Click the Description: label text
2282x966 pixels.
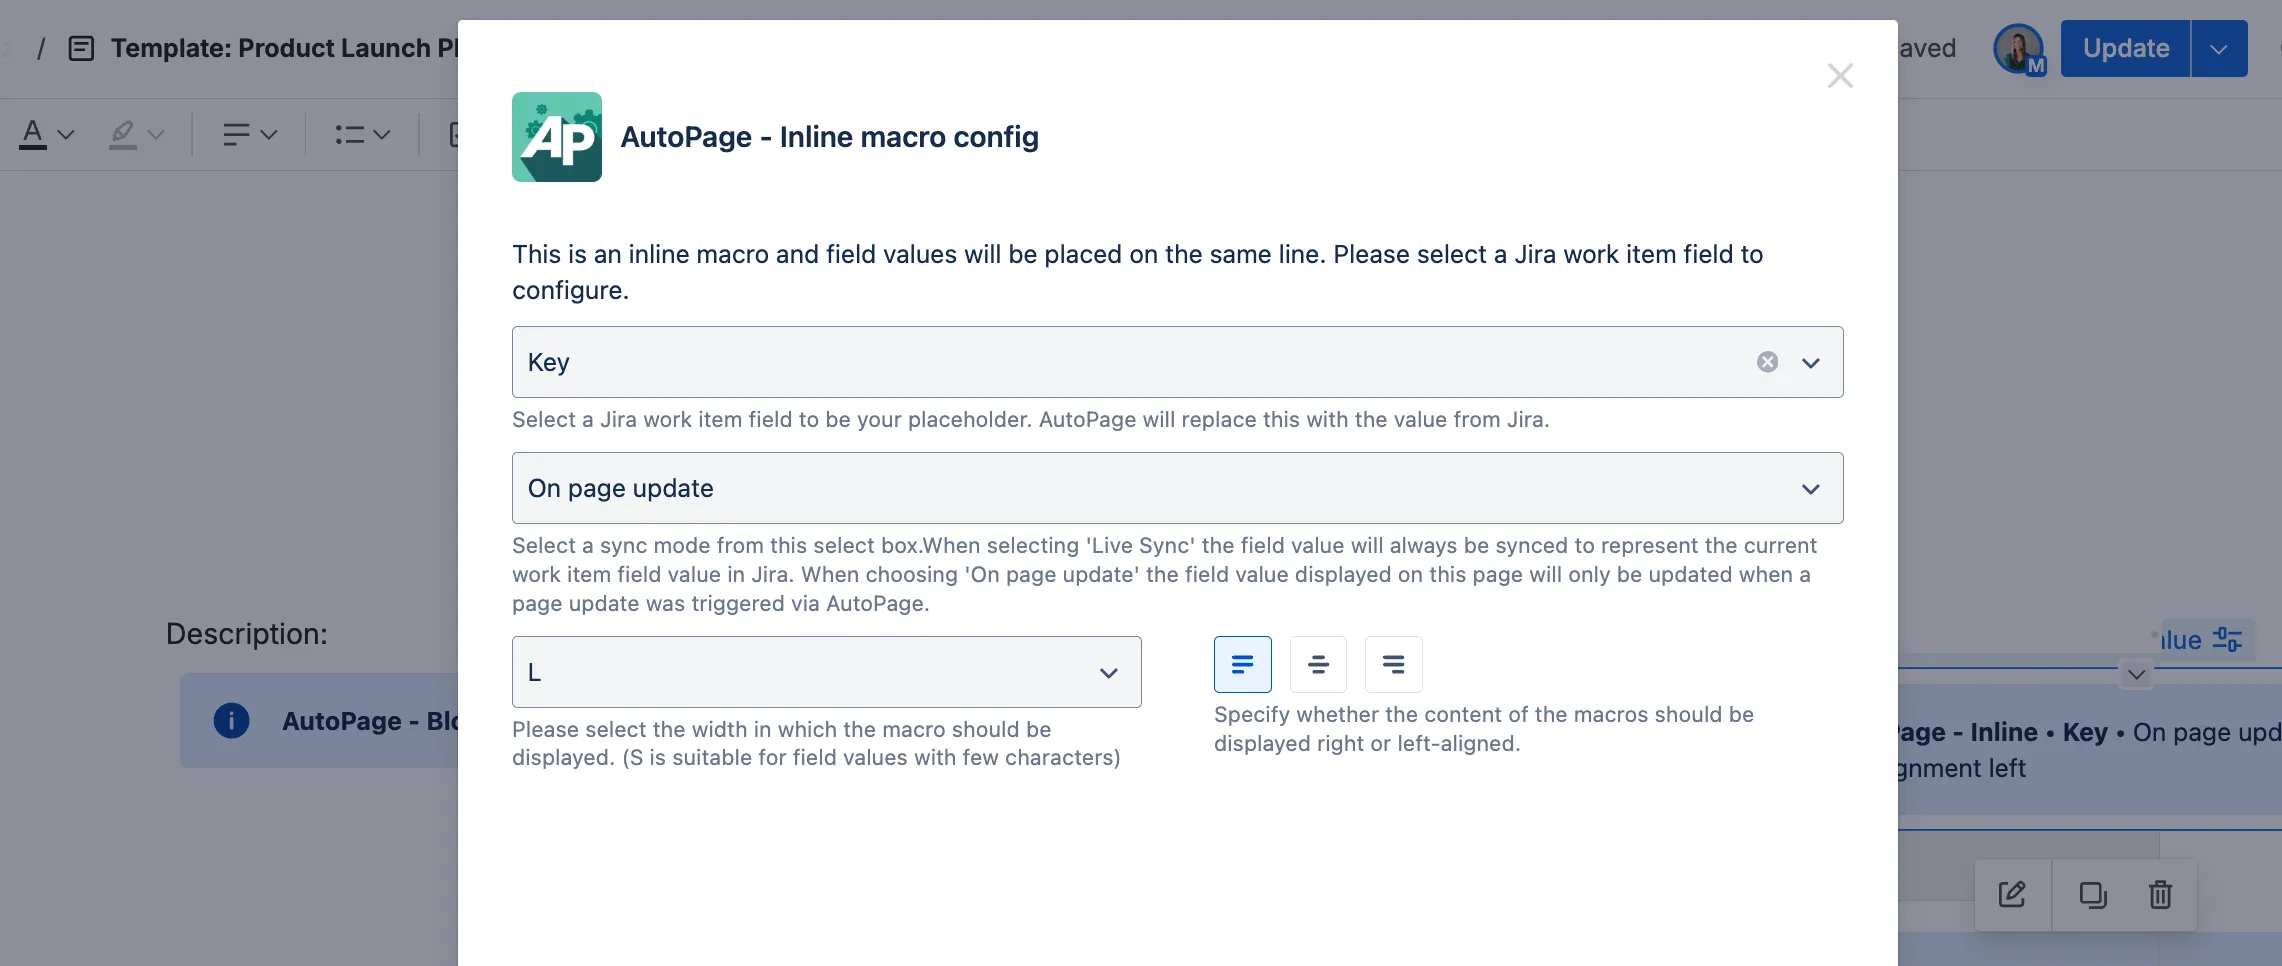(x=247, y=634)
